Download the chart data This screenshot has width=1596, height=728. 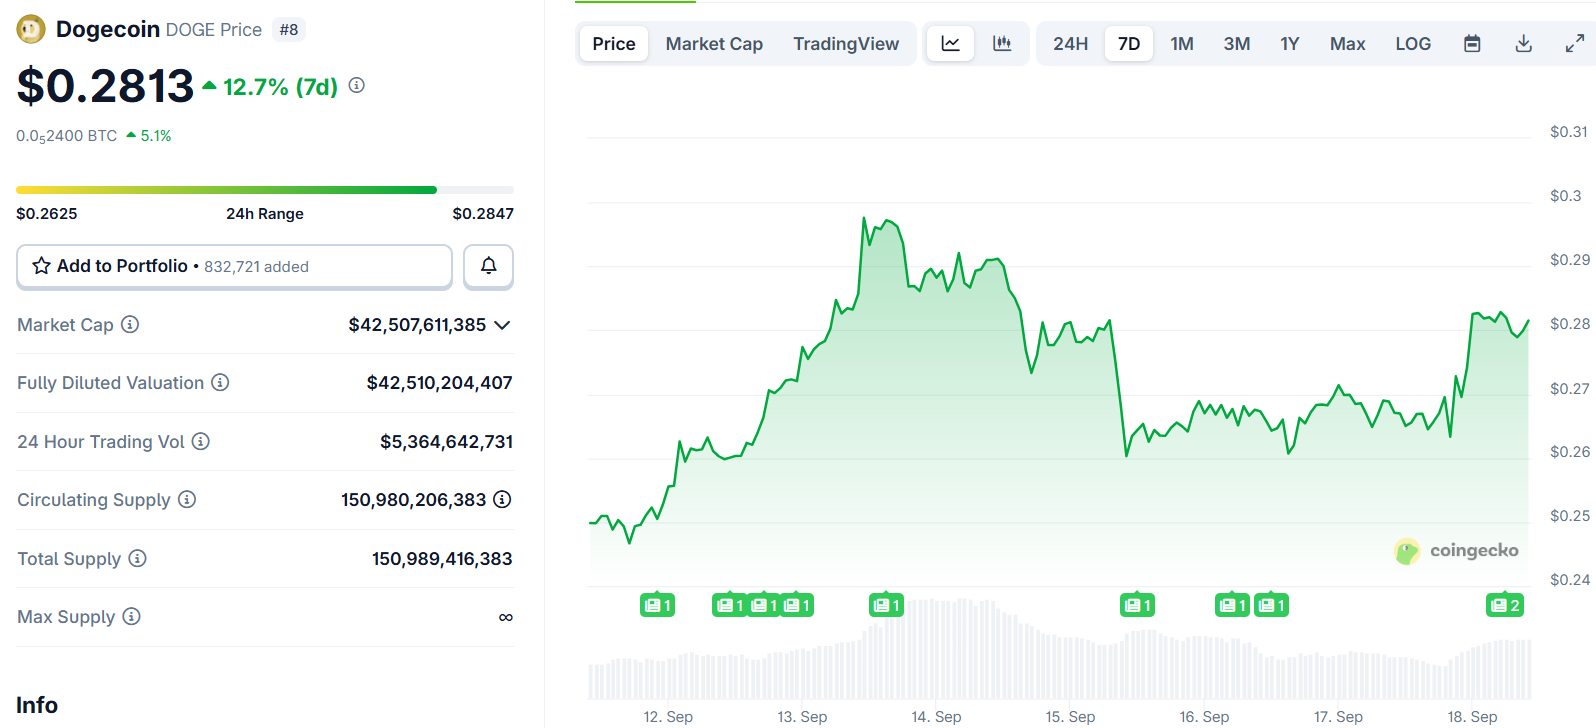(x=1524, y=44)
